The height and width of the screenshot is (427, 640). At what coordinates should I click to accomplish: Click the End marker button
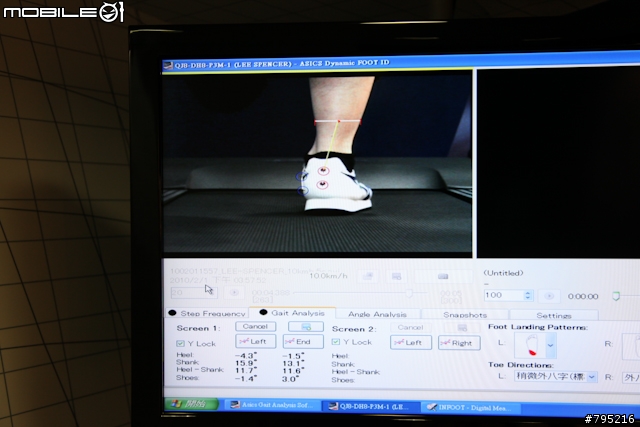303,341
